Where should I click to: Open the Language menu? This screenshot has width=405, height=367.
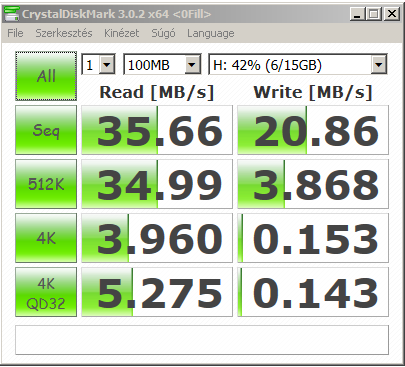211,33
